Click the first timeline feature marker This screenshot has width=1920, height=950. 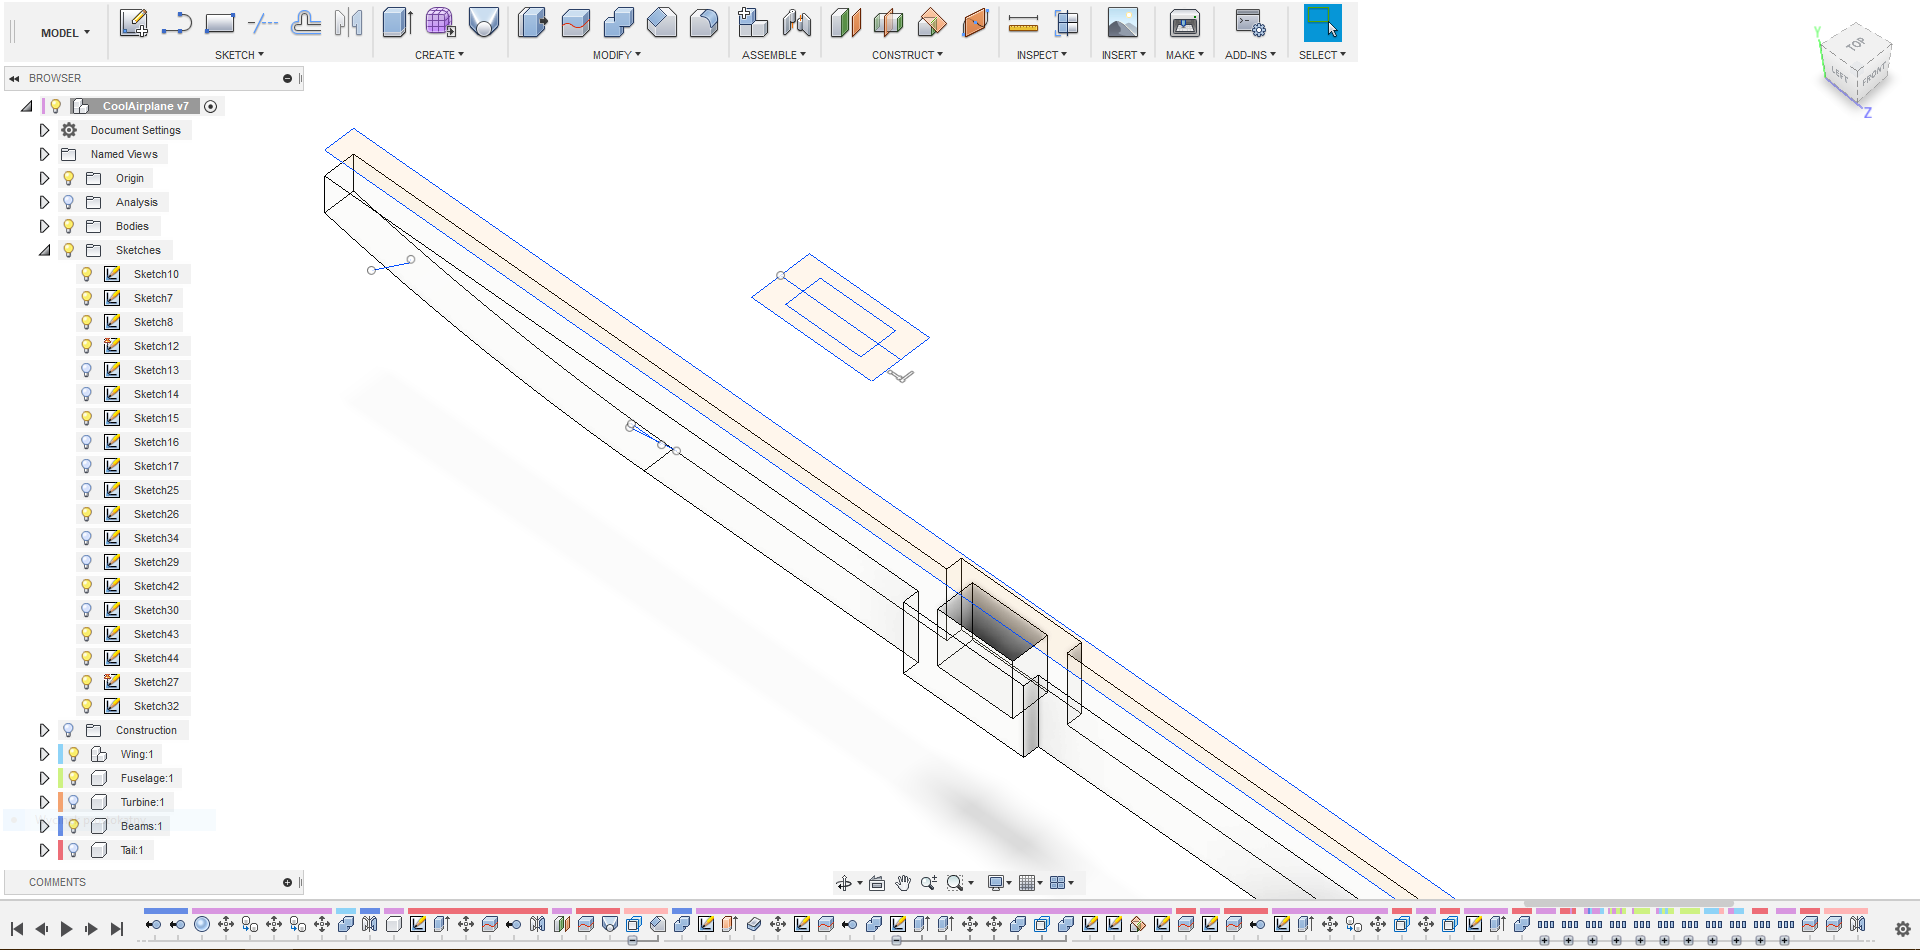click(x=153, y=924)
